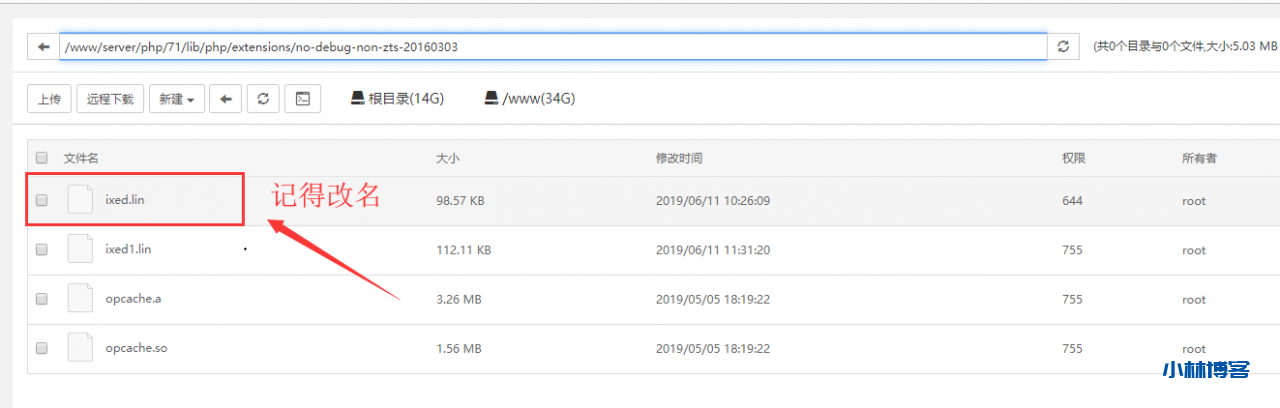Check the ixed1.lin row checkbox

pos(42,250)
